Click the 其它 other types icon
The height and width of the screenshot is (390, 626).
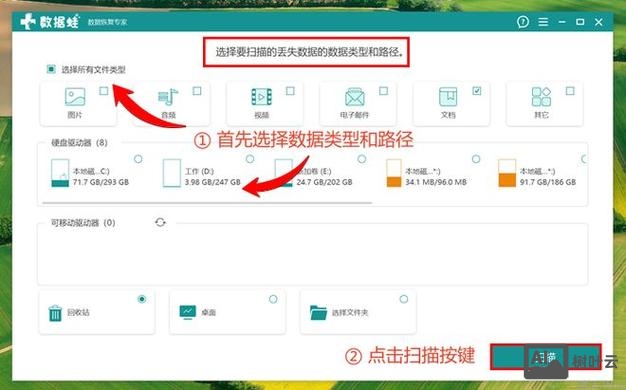point(541,97)
